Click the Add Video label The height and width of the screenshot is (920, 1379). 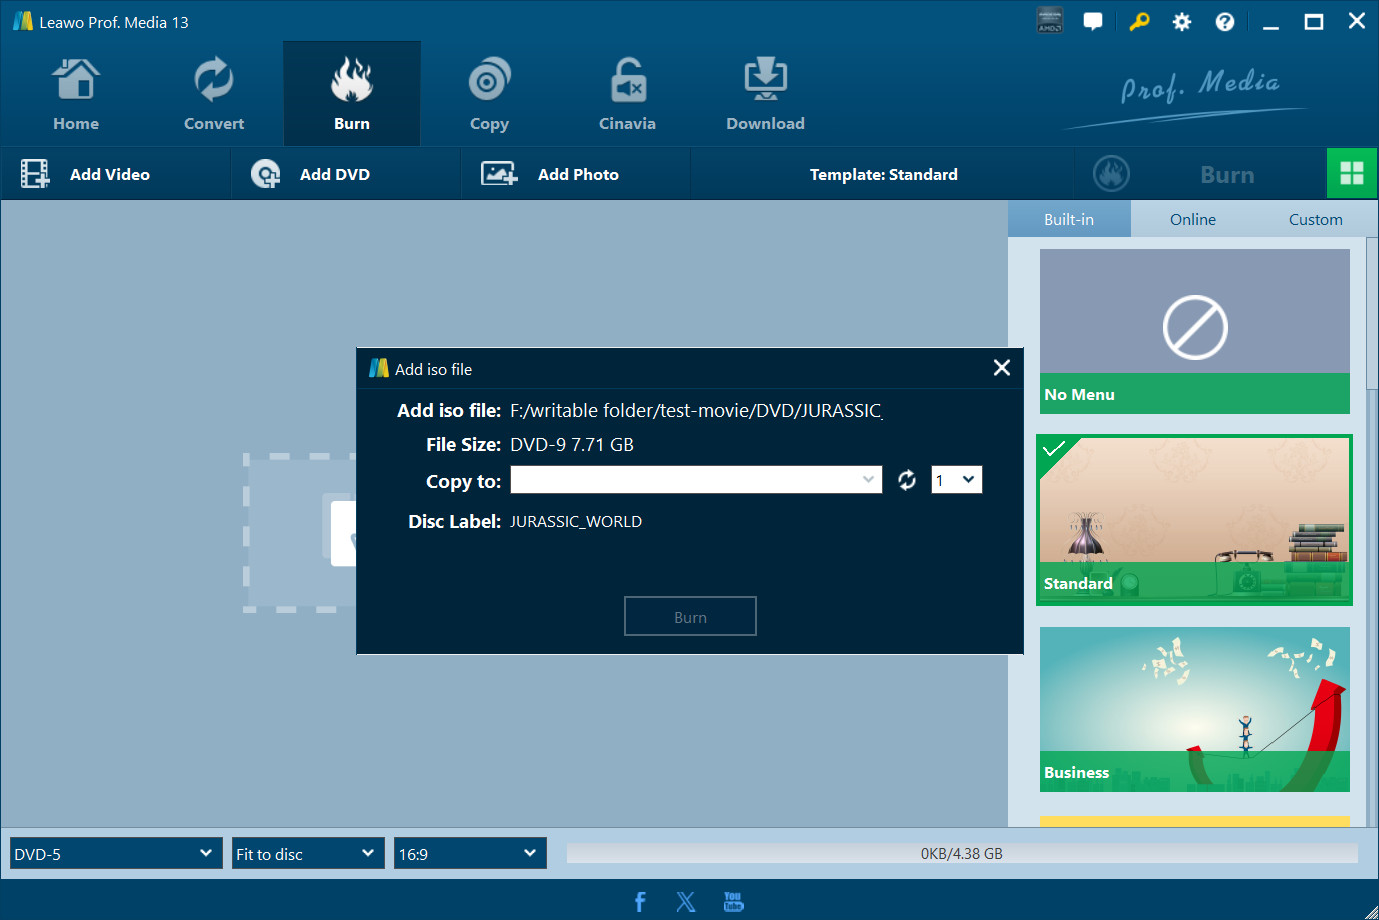pos(110,174)
